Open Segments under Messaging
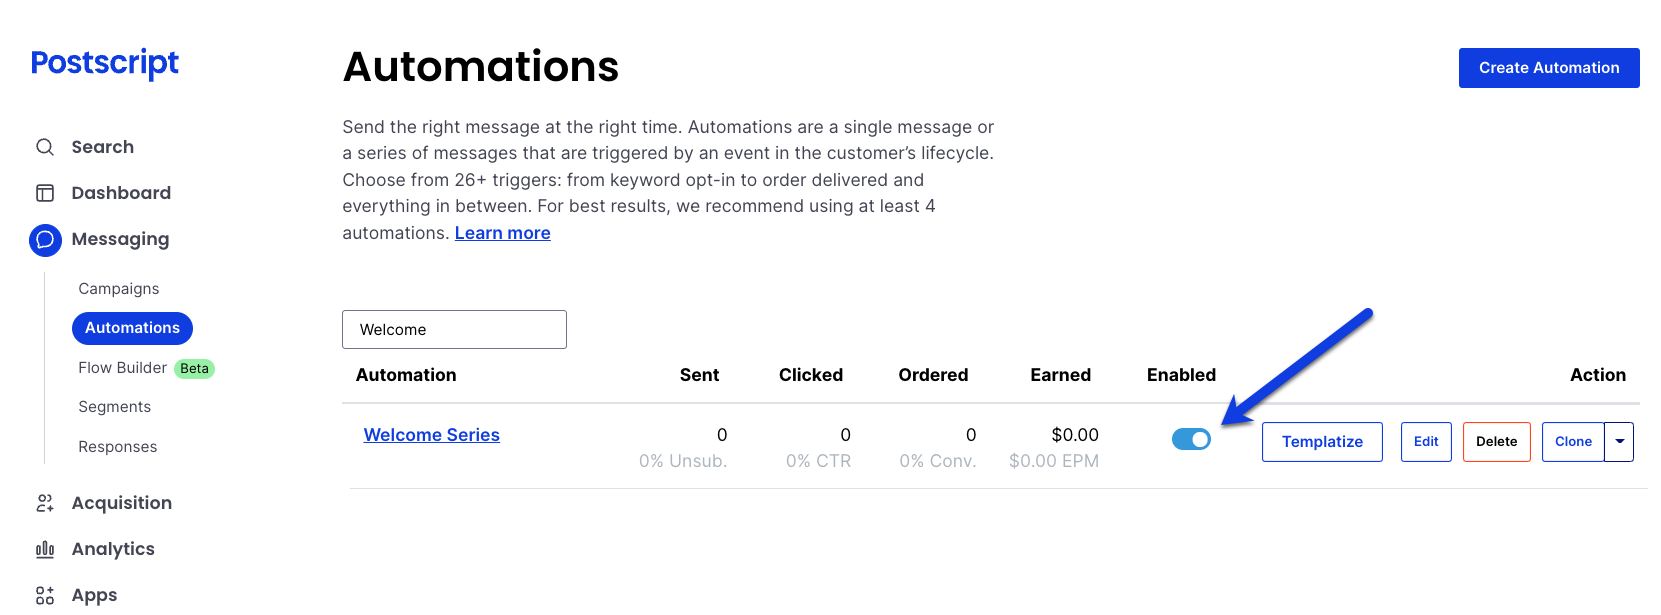 point(115,407)
